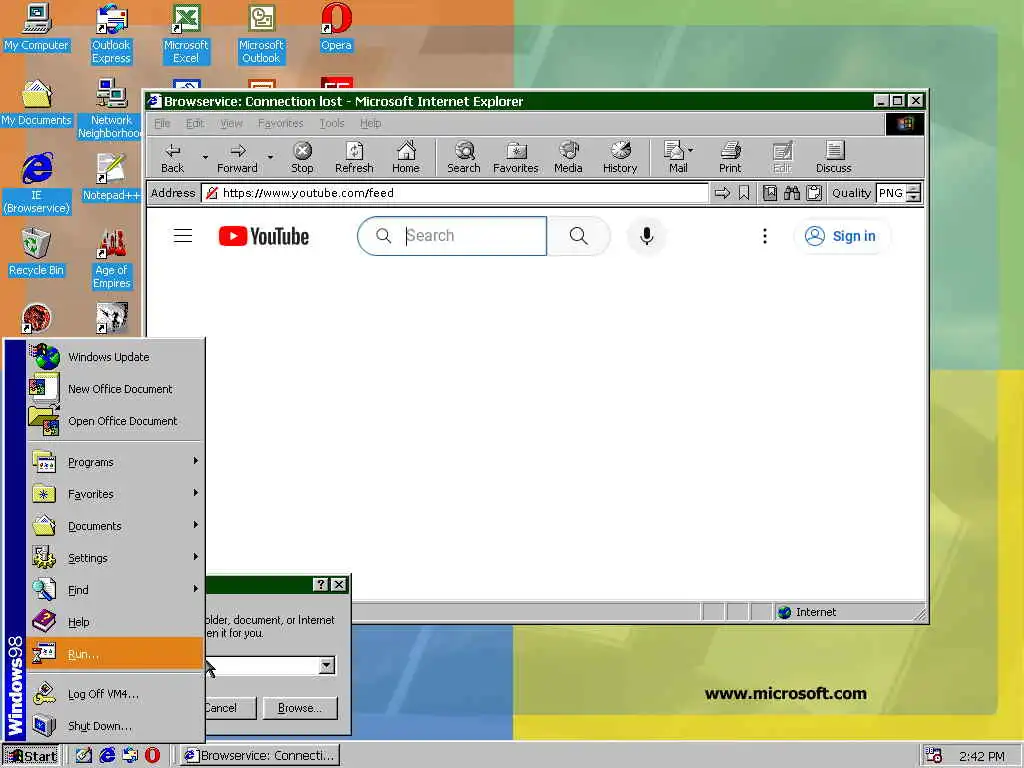This screenshot has height=768, width=1024.
Task: Expand the Settings submenu in Start menu
Action: [x=115, y=558]
